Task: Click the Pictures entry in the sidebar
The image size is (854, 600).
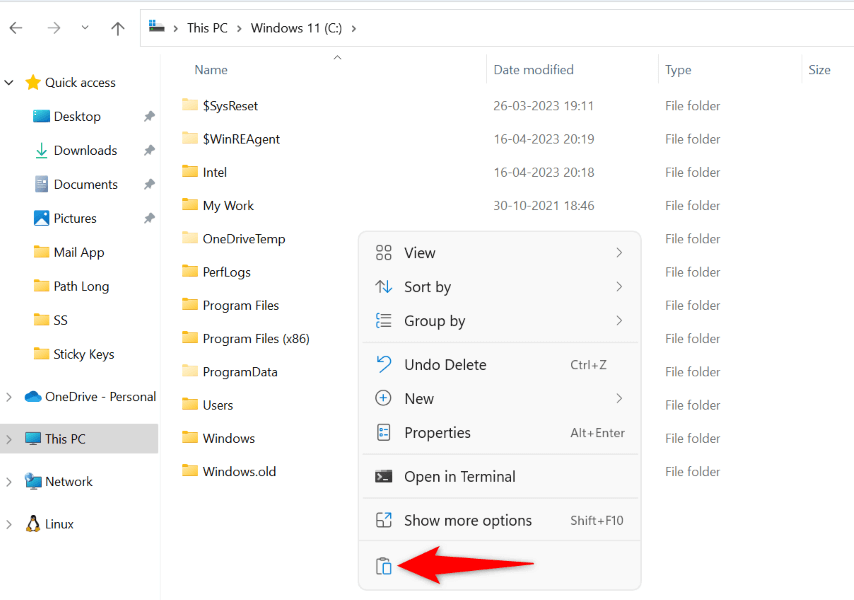Action: 75,218
